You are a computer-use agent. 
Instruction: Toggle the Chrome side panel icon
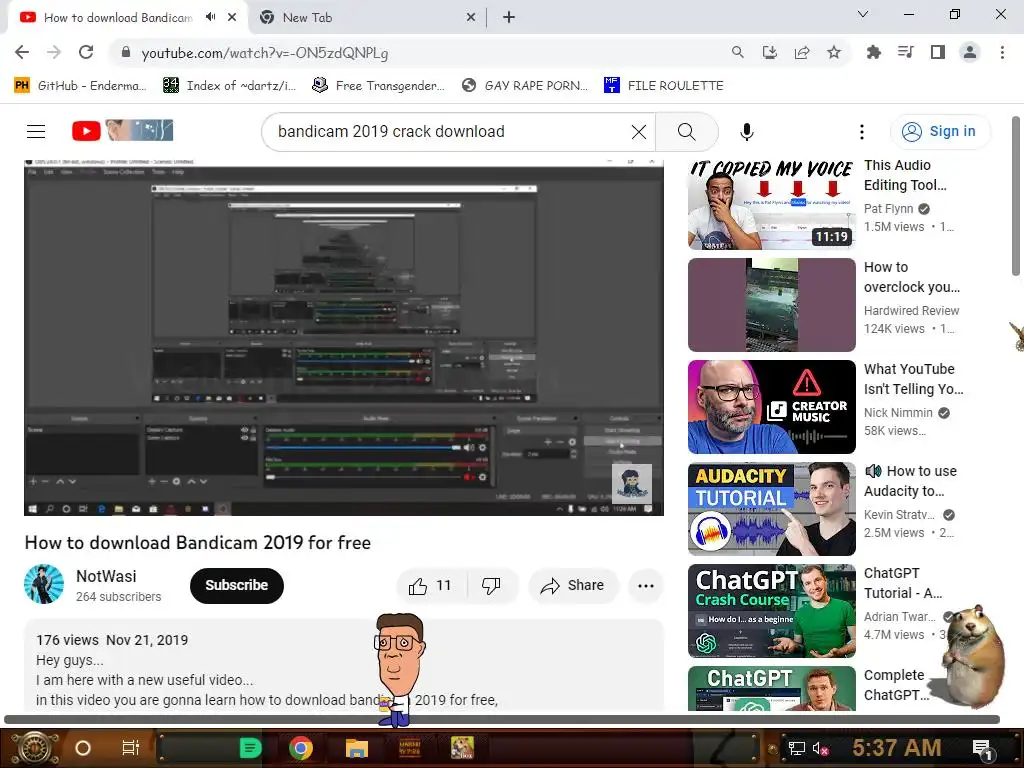(938, 52)
